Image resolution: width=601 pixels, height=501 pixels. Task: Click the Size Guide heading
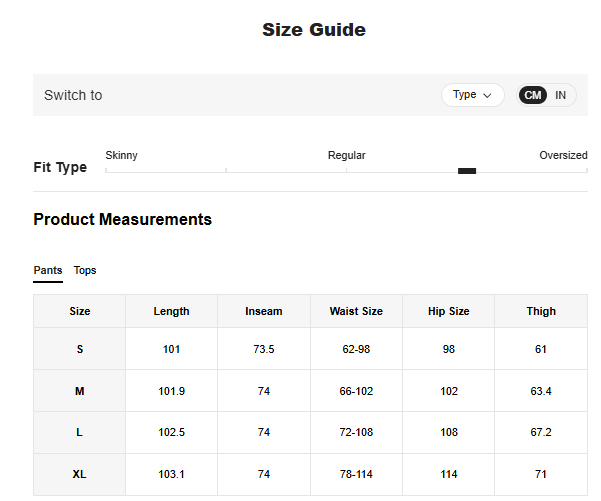[x=314, y=30]
